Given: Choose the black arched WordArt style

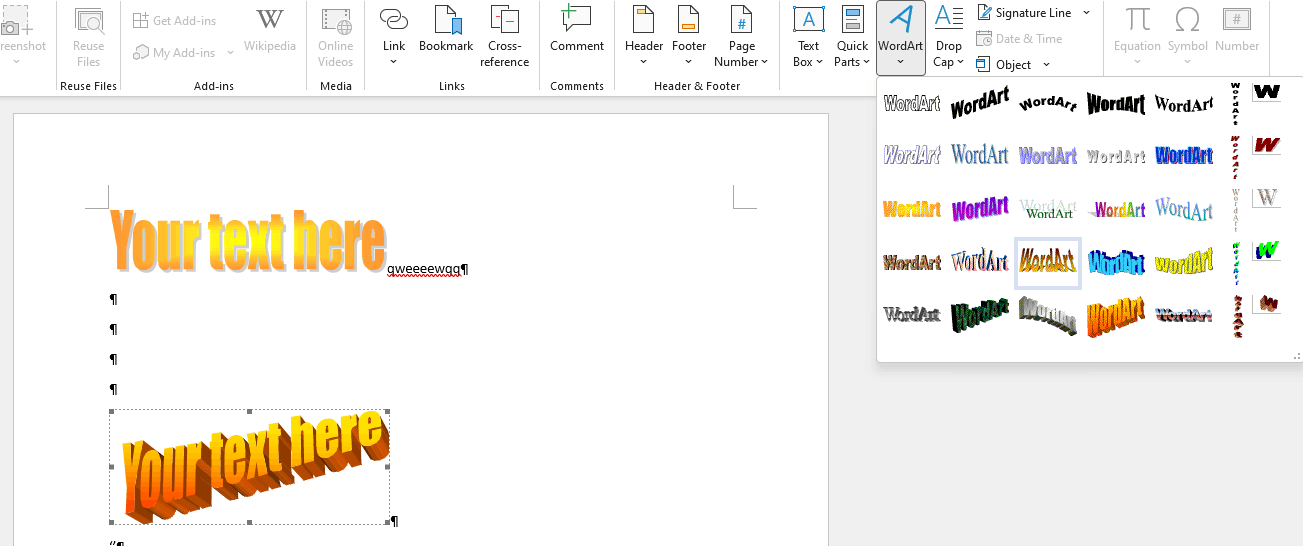Looking at the screenshot, I should (1048, 103).
